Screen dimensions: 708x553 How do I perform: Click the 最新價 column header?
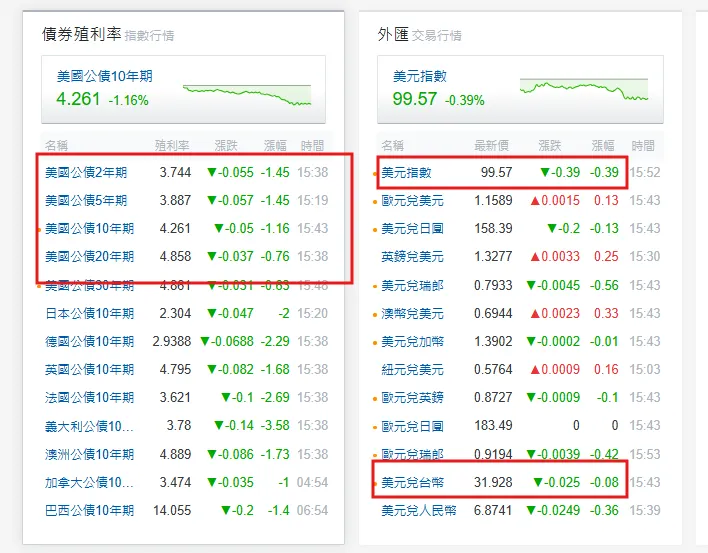(x=491, y=145)
